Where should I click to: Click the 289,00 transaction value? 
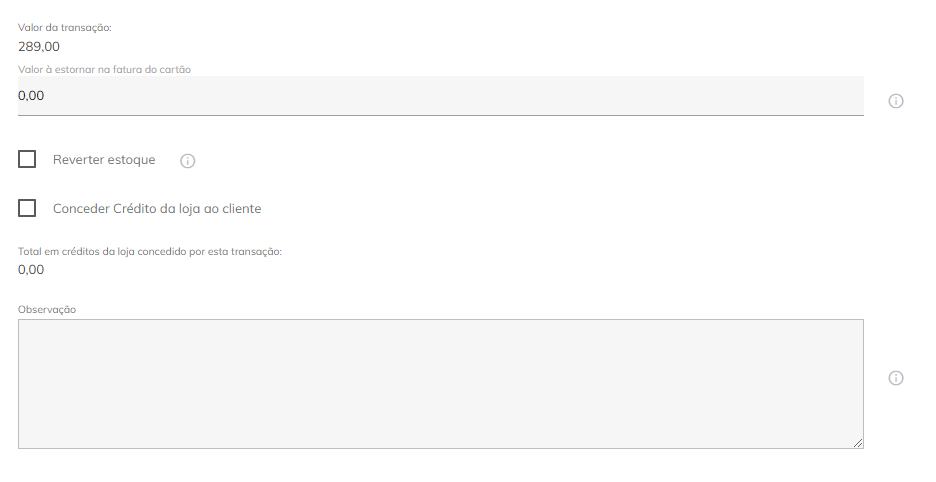[x=39, y=47]
